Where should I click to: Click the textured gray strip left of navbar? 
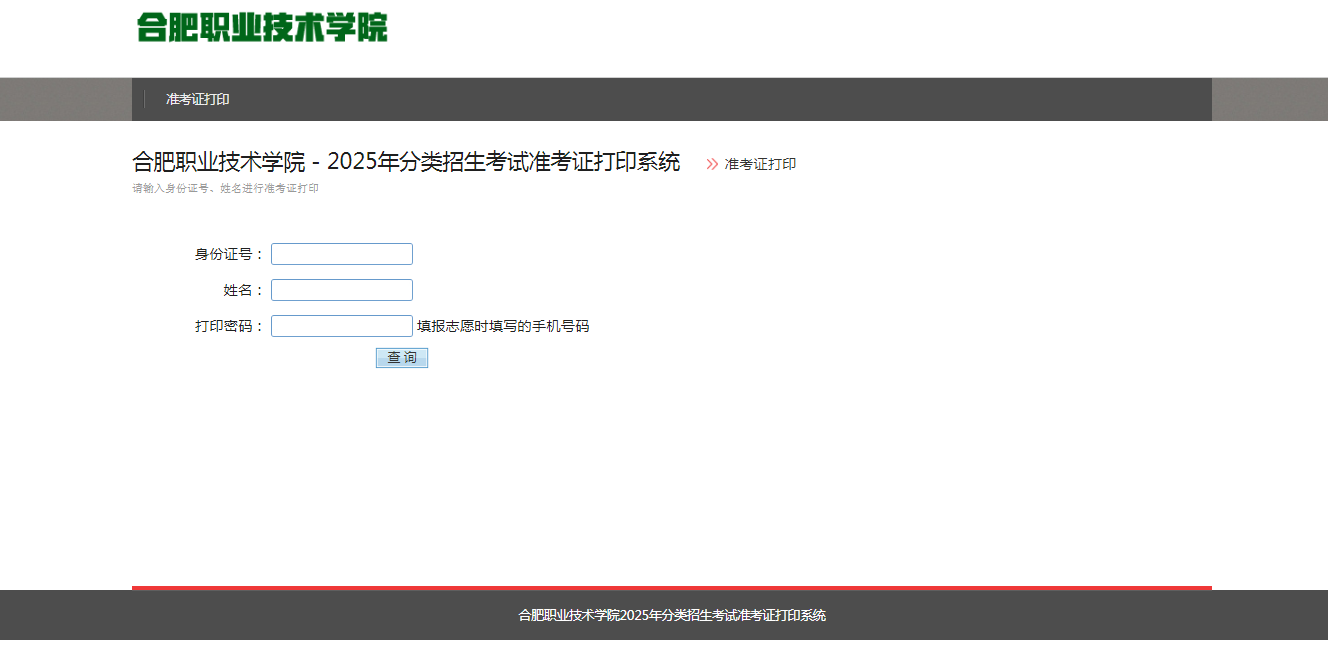coord(65,99)
